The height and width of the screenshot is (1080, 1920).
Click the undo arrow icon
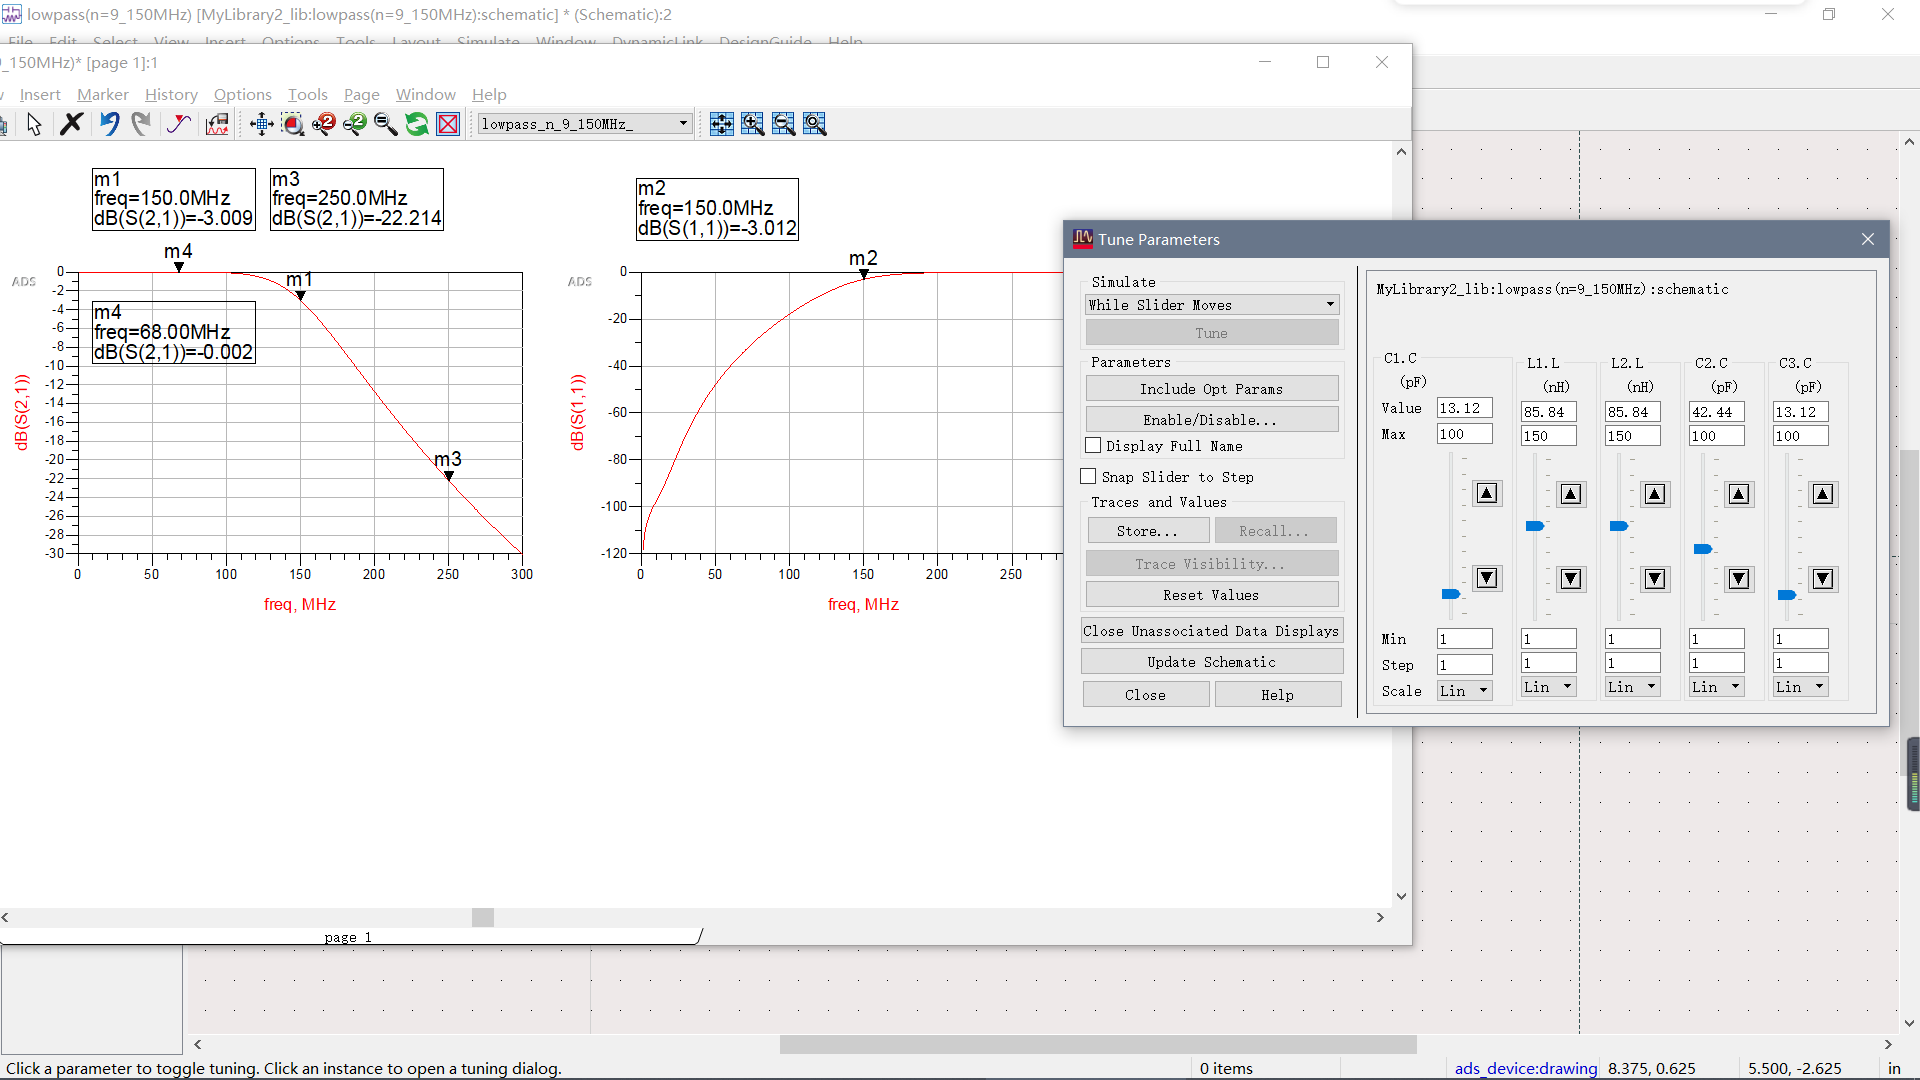click(109, 124)
